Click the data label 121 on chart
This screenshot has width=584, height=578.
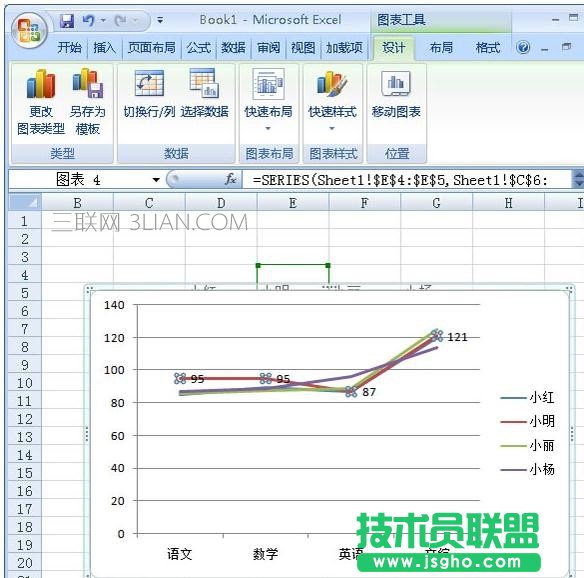pos(457,337)
